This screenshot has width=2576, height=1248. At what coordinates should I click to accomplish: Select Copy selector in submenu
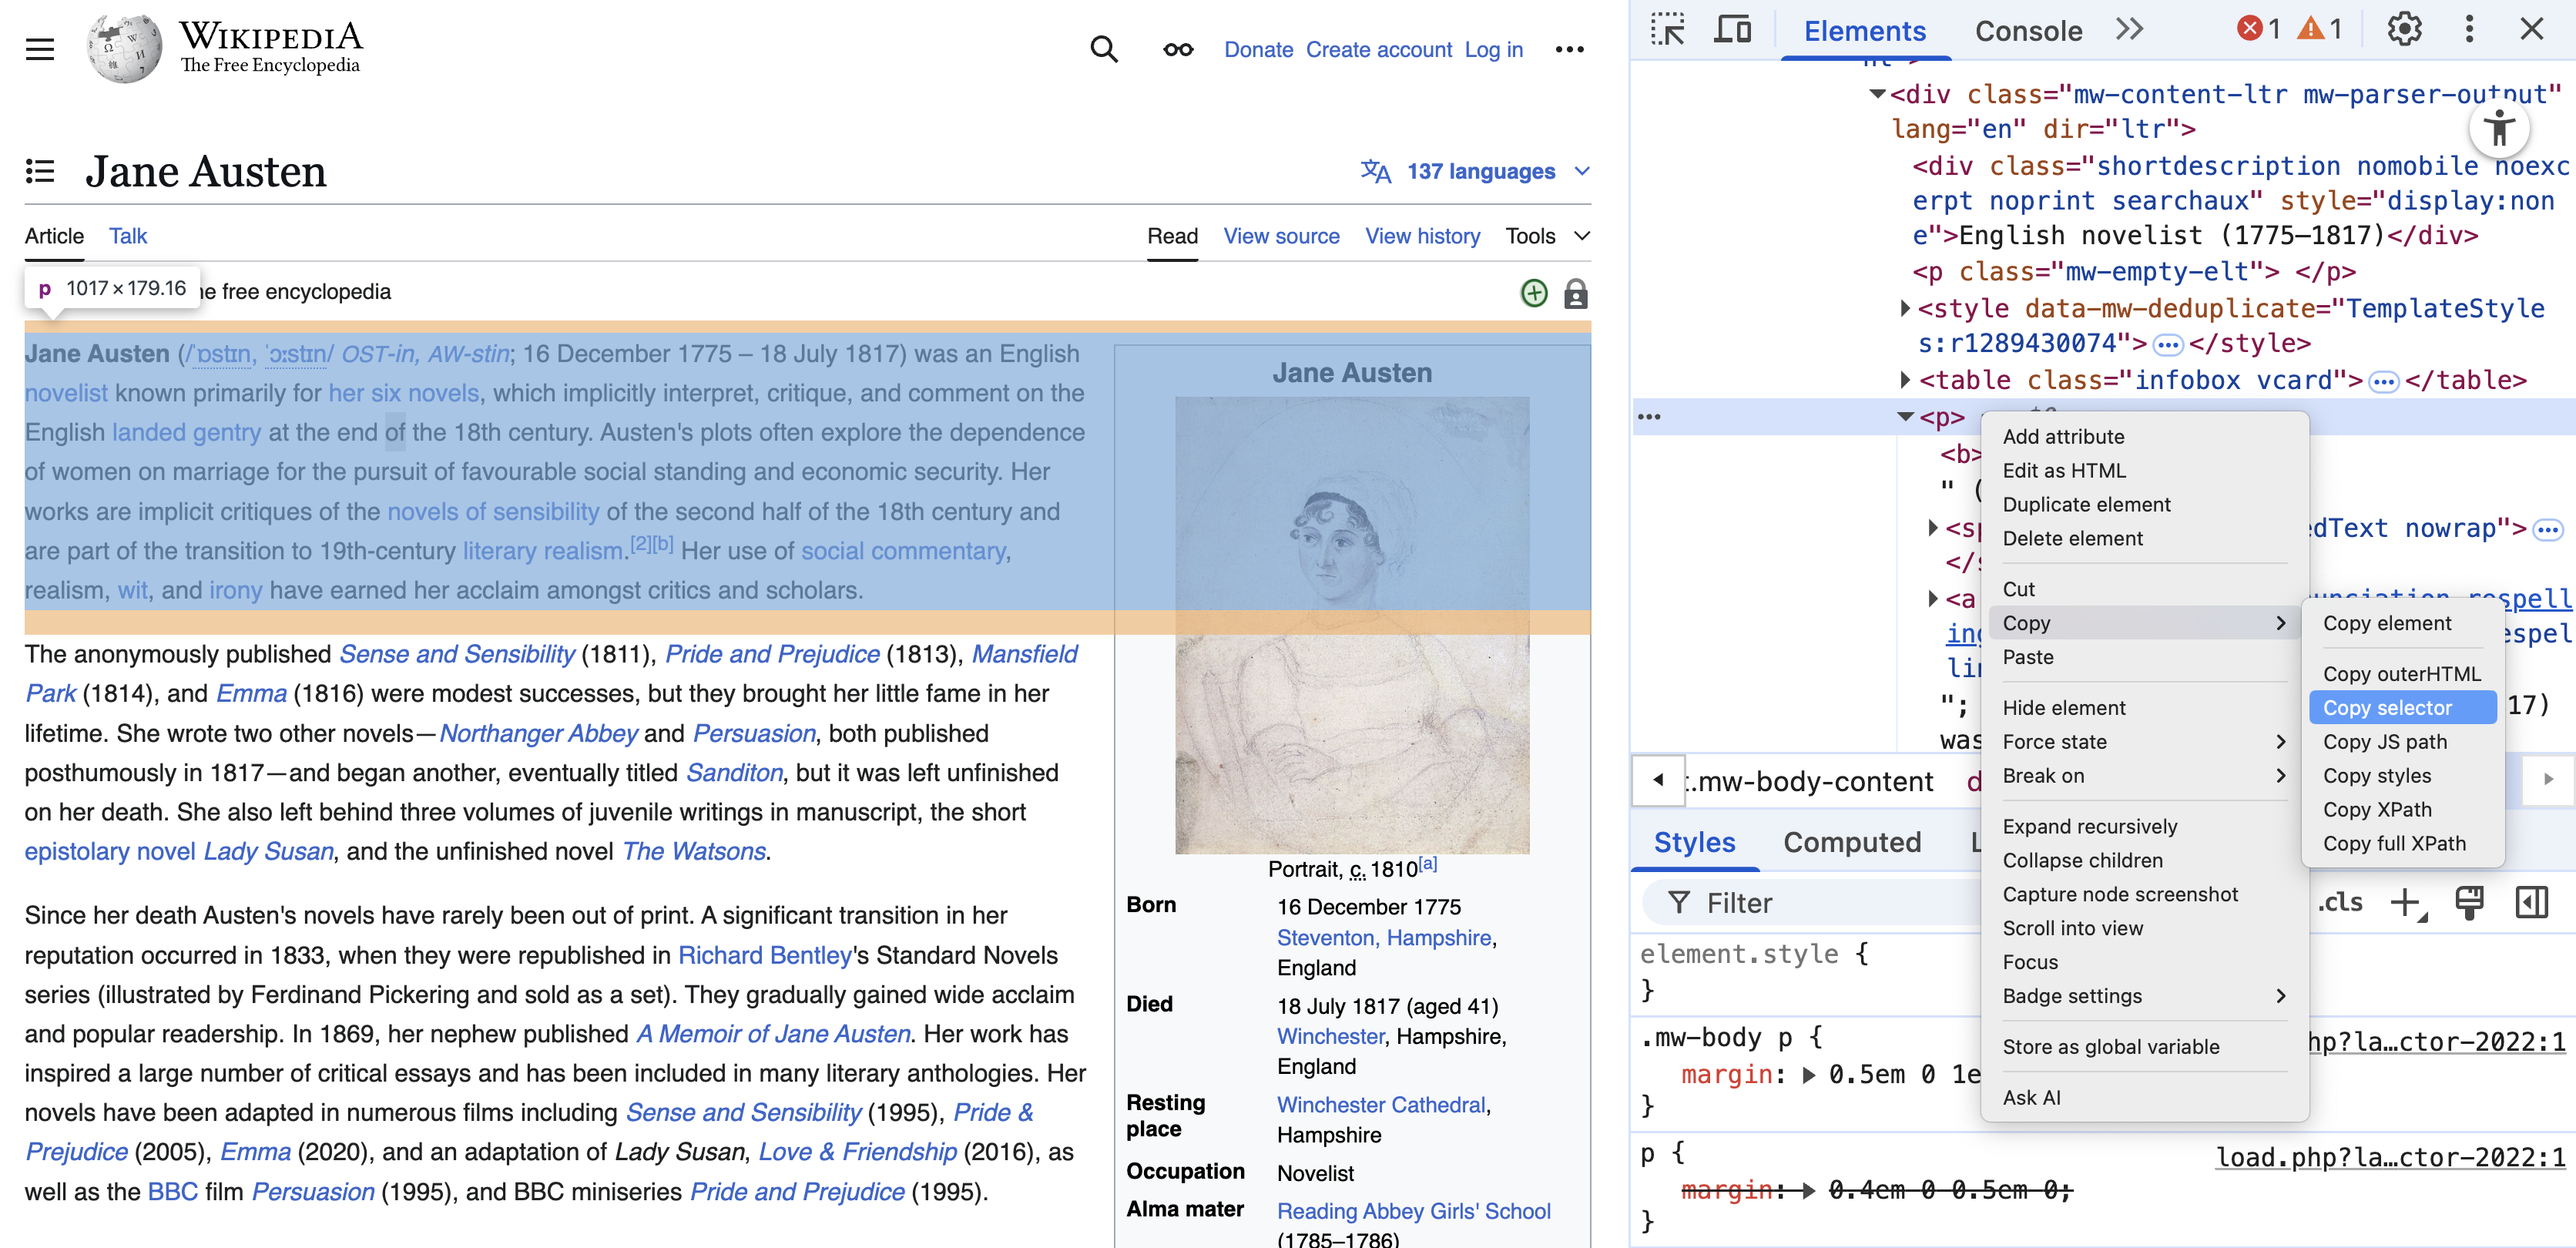(x=2387, y=707)
